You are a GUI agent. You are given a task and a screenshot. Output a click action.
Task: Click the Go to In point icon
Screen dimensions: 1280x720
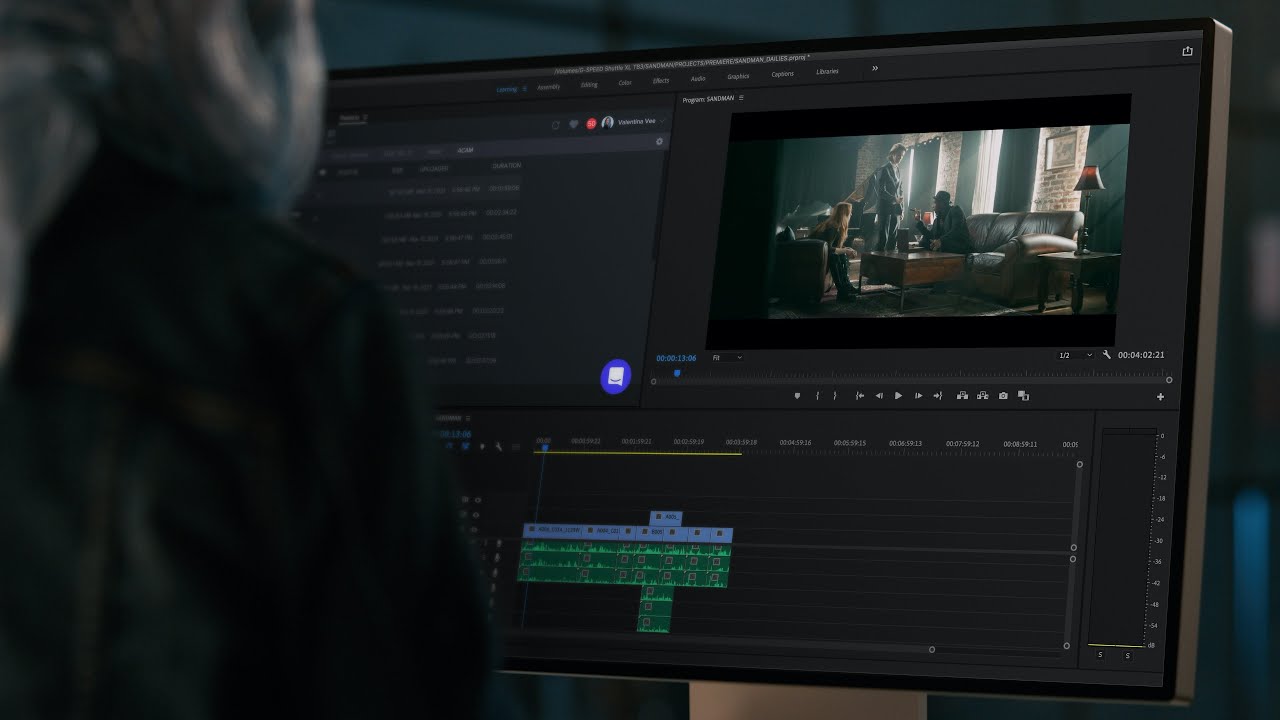(x=859, y=396)
